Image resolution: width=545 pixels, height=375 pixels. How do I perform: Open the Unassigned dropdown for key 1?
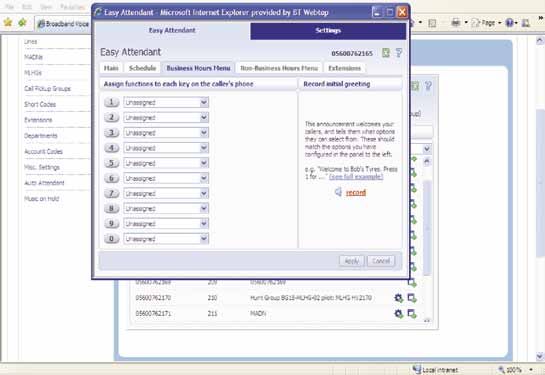pyautogui.click(x=166, y=102)
